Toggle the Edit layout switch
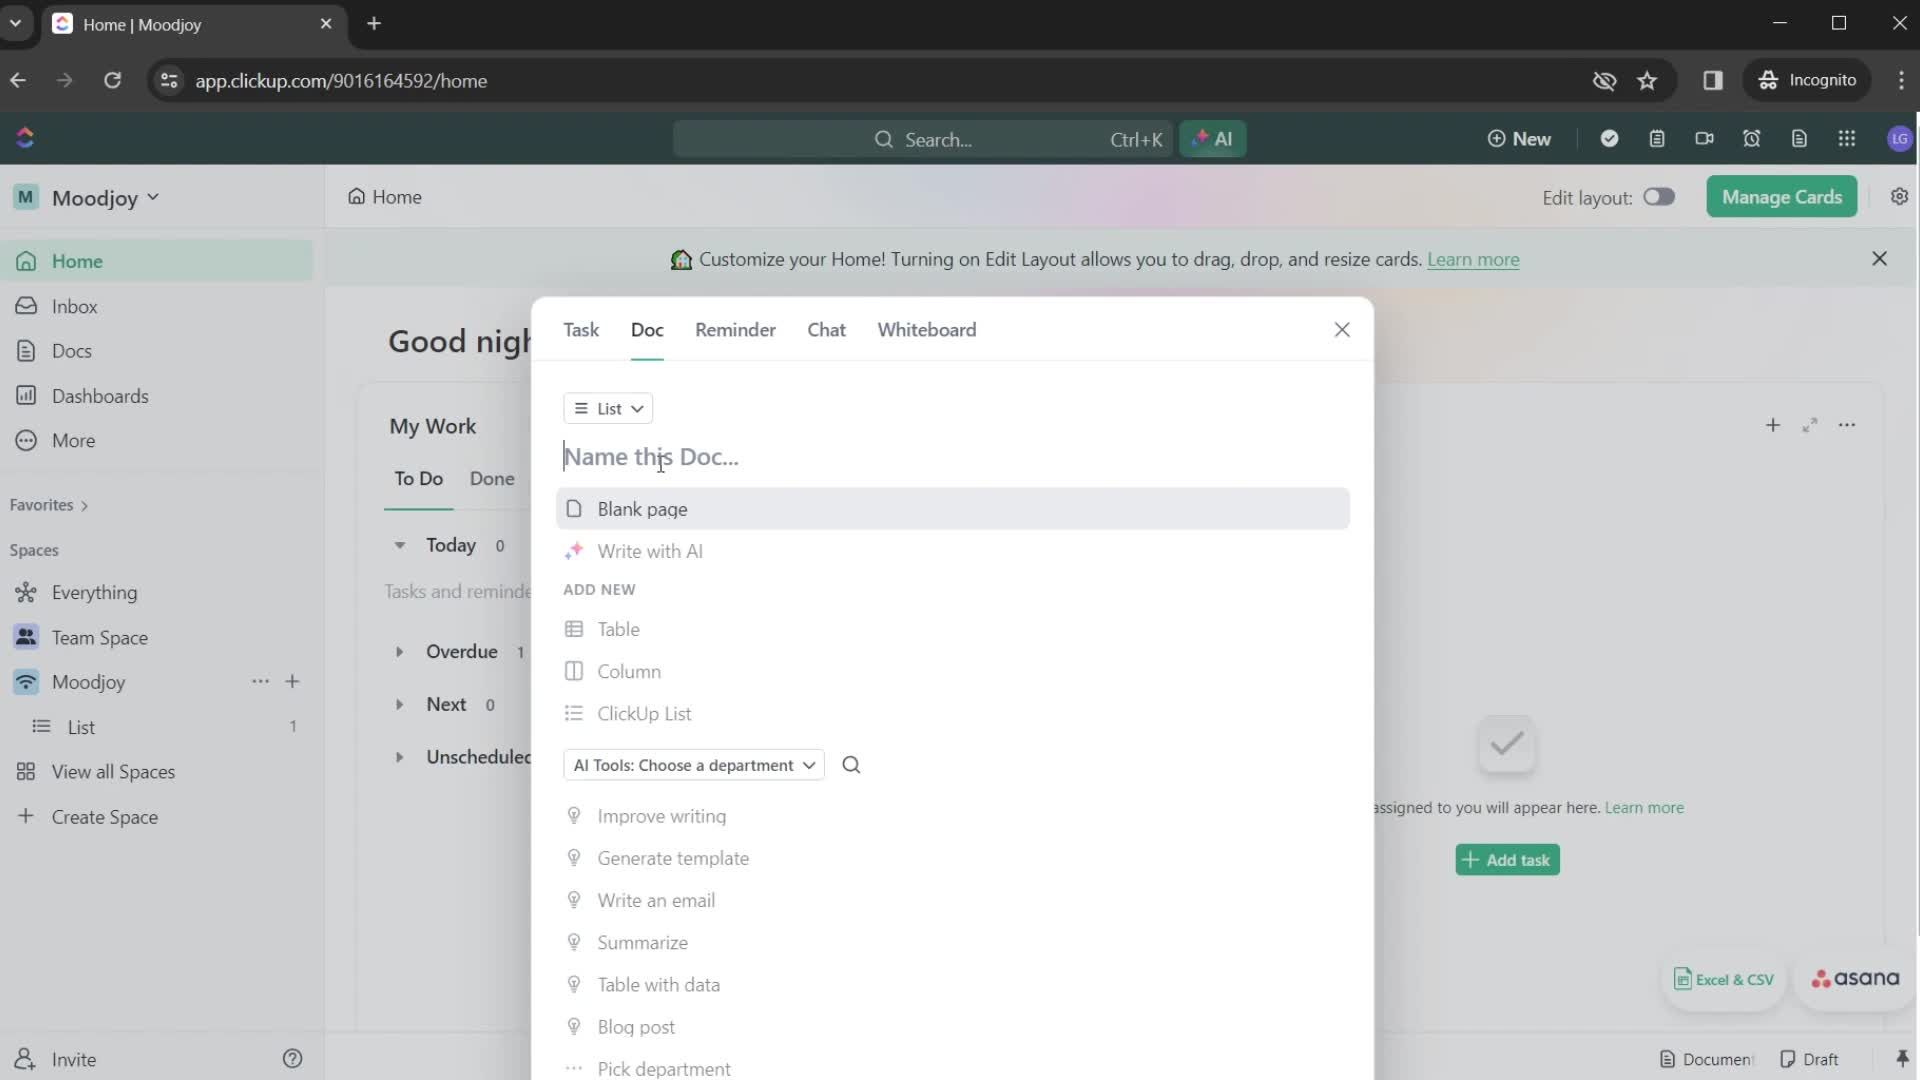Viewport: 1920px width, 1080px height. [x=1659, y=196]
